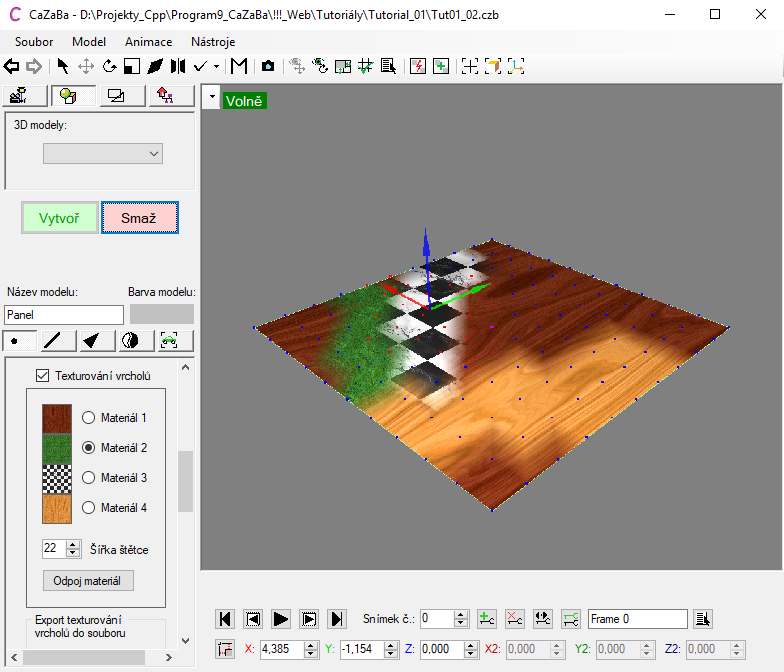Enable the Texturování vrcholů checkbox
The width and height of the screenshot is (784, 672).
[x=42, y=376]
